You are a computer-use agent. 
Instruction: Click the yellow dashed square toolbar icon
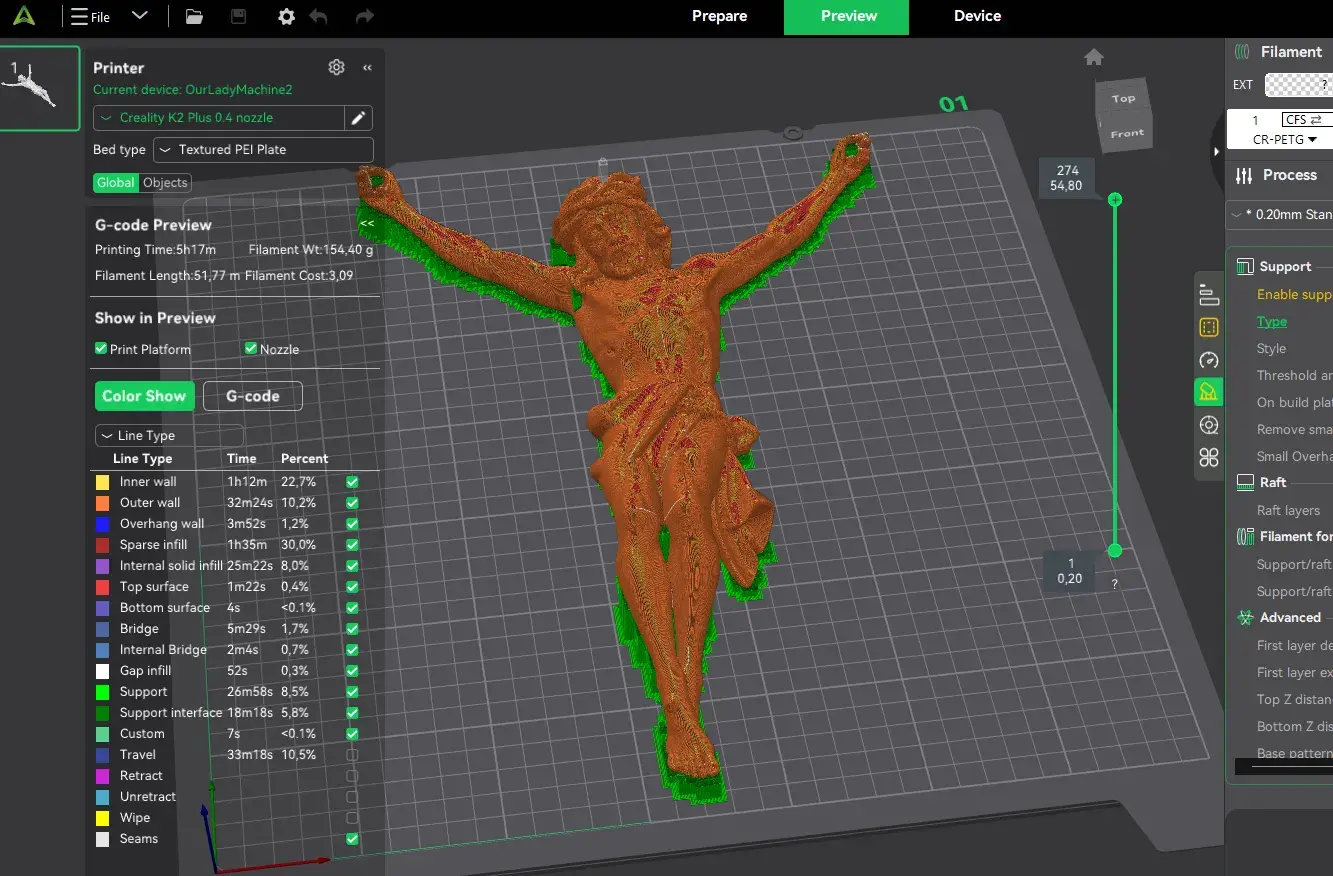pyautogui.click(x=1208, y=327)
